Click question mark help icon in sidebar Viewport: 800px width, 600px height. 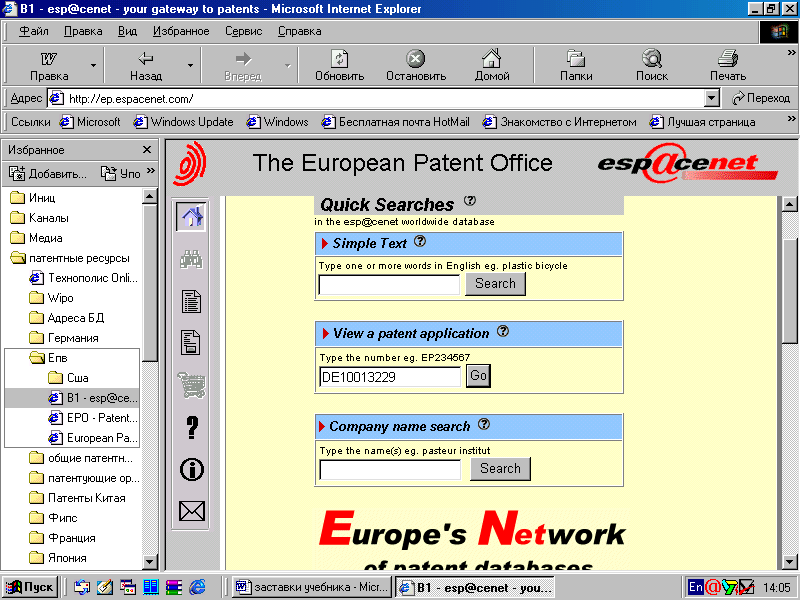192,428
